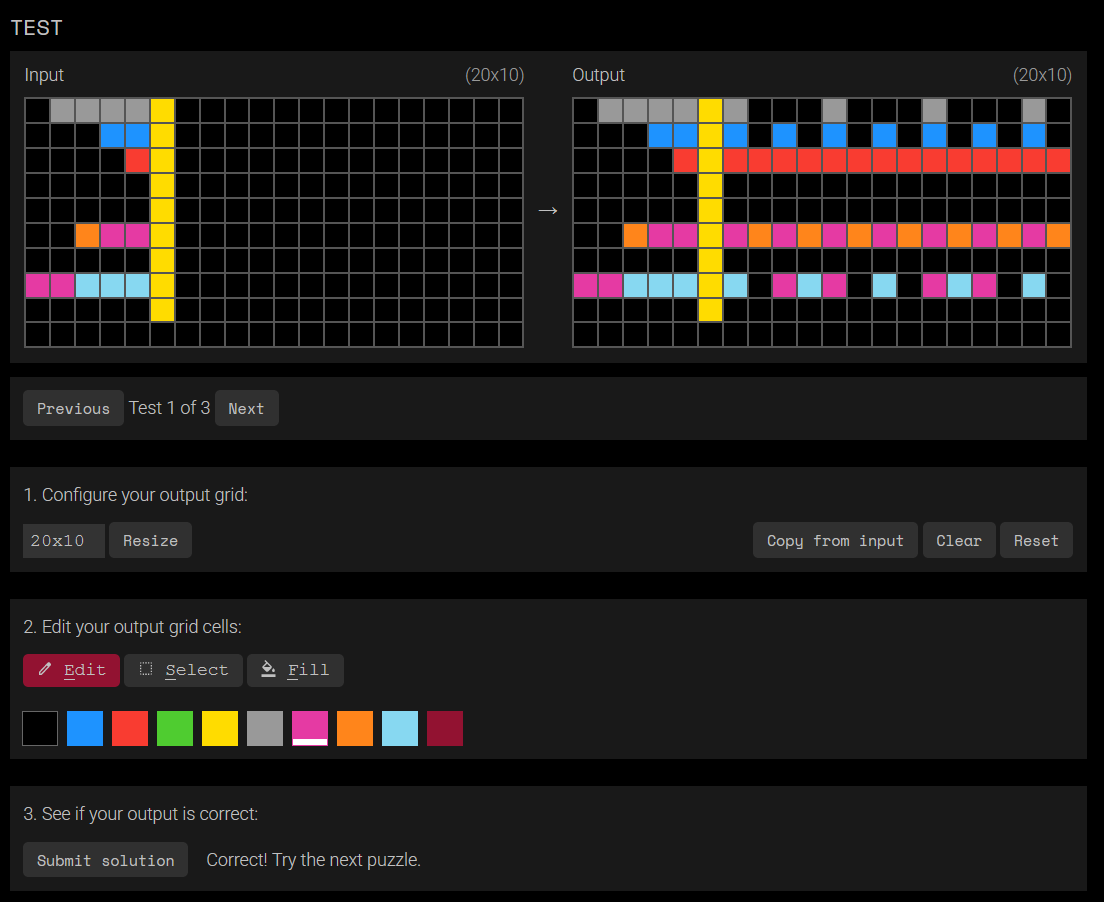Pick the magenta color swatch
Image resolution: width=1104 pixels, height=902 pixels.
pyautogui.click(x=310, y=728)
